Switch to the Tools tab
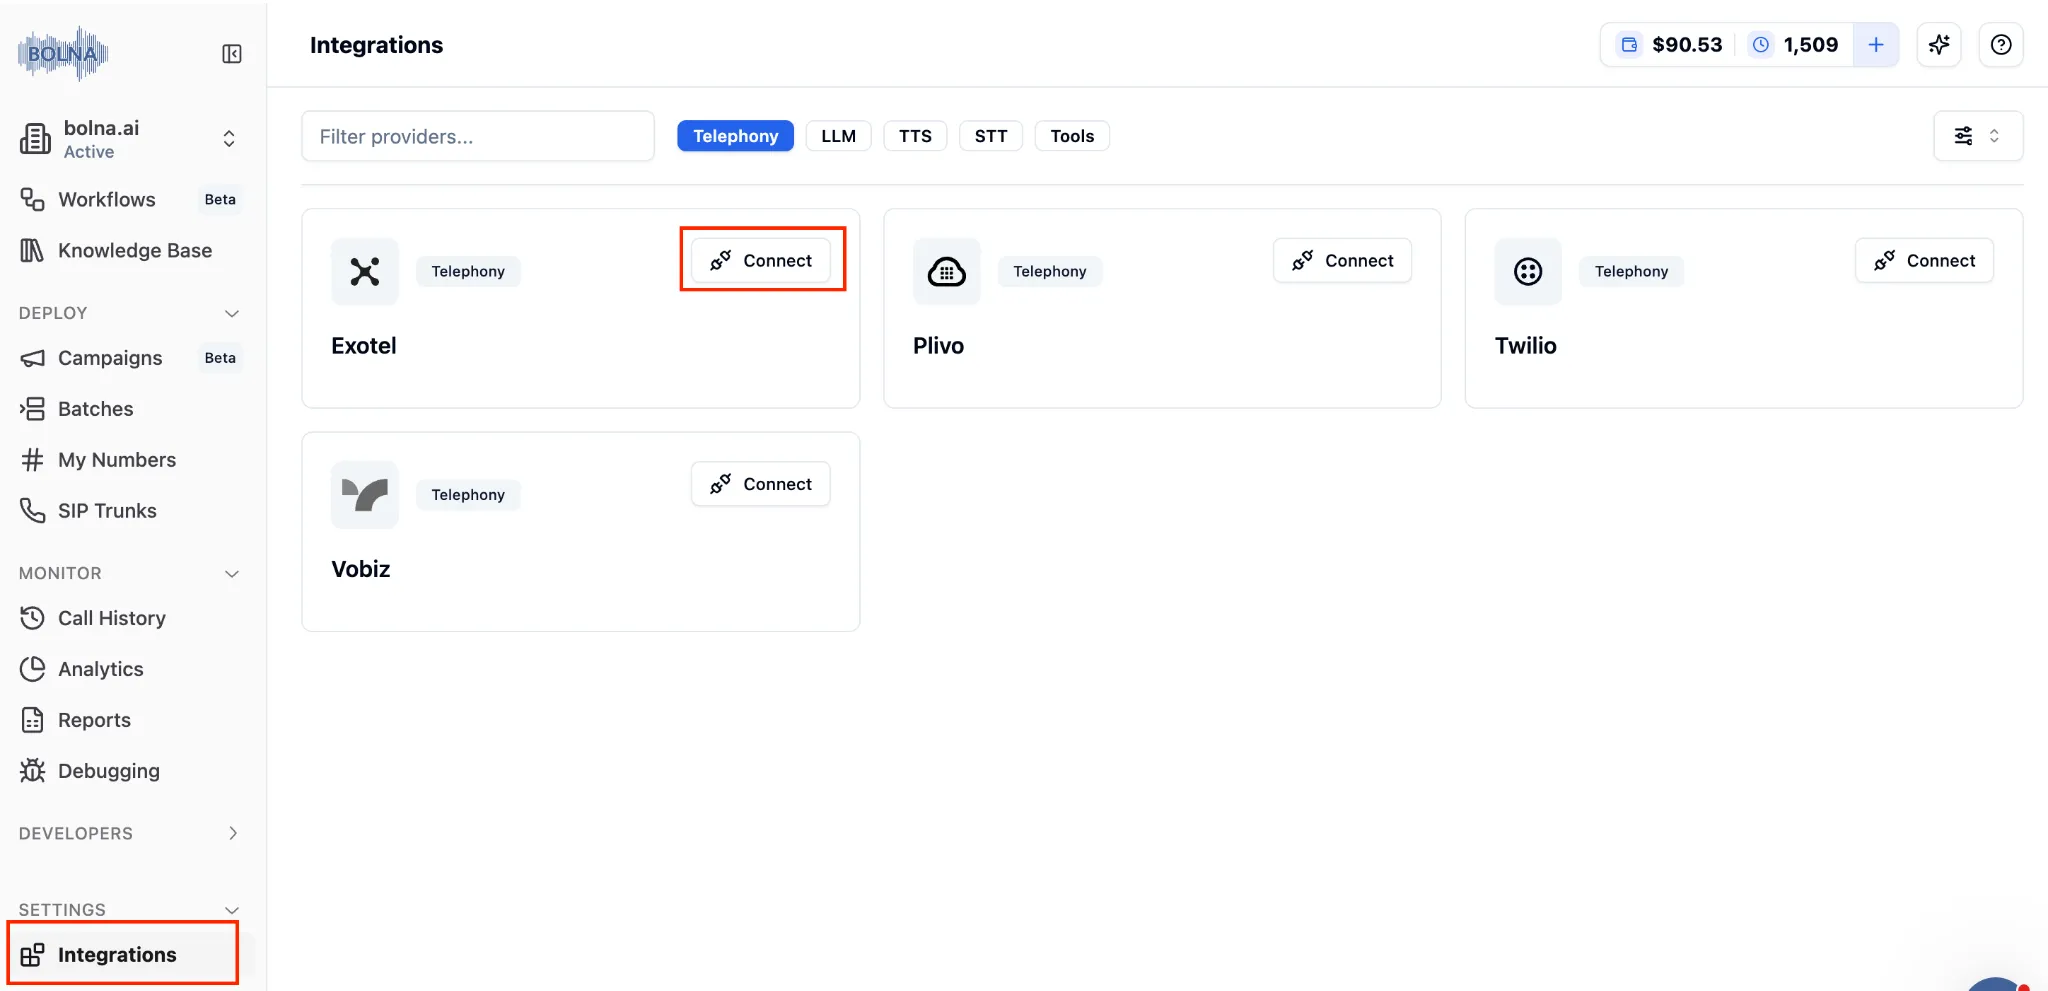The height and width of the screenshot is (991, 2048). 1072,136
